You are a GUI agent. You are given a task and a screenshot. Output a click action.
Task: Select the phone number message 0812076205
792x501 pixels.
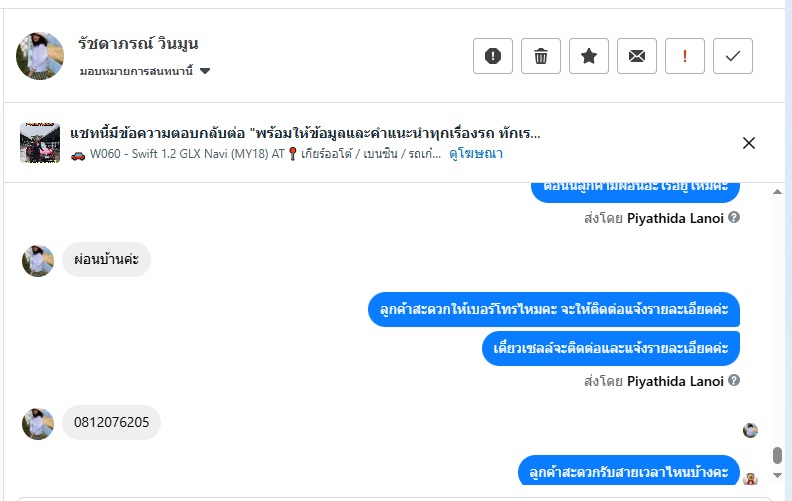(x=111, y=422)
